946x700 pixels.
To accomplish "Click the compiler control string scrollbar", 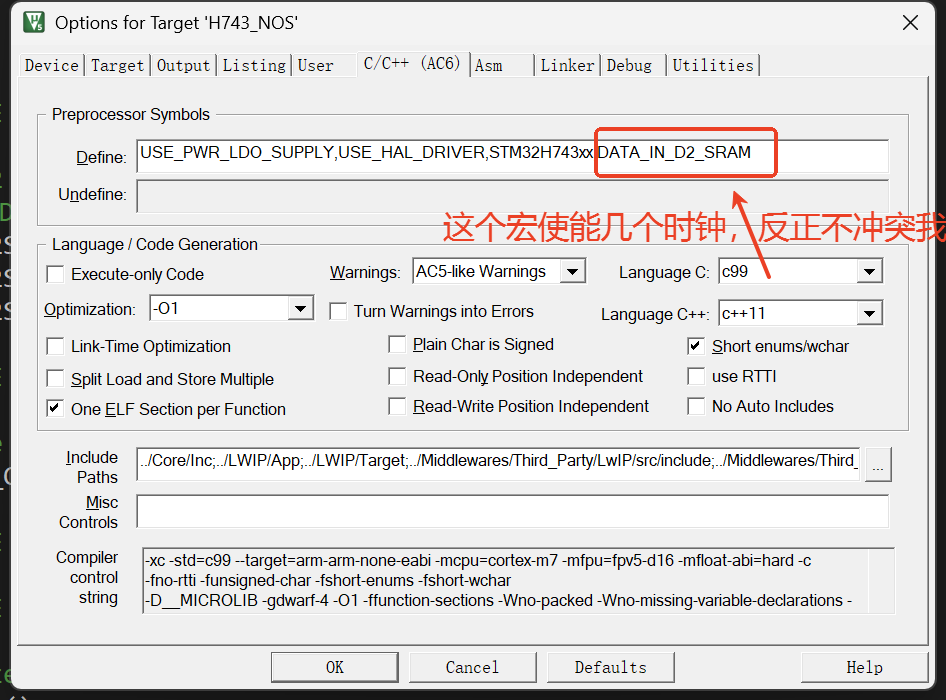I will pos(881,581).
